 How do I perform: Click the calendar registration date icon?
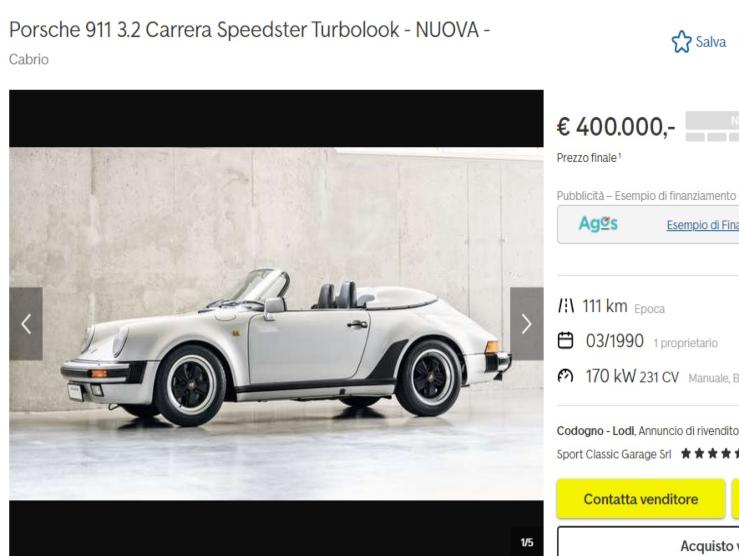[x=566, y=340]
